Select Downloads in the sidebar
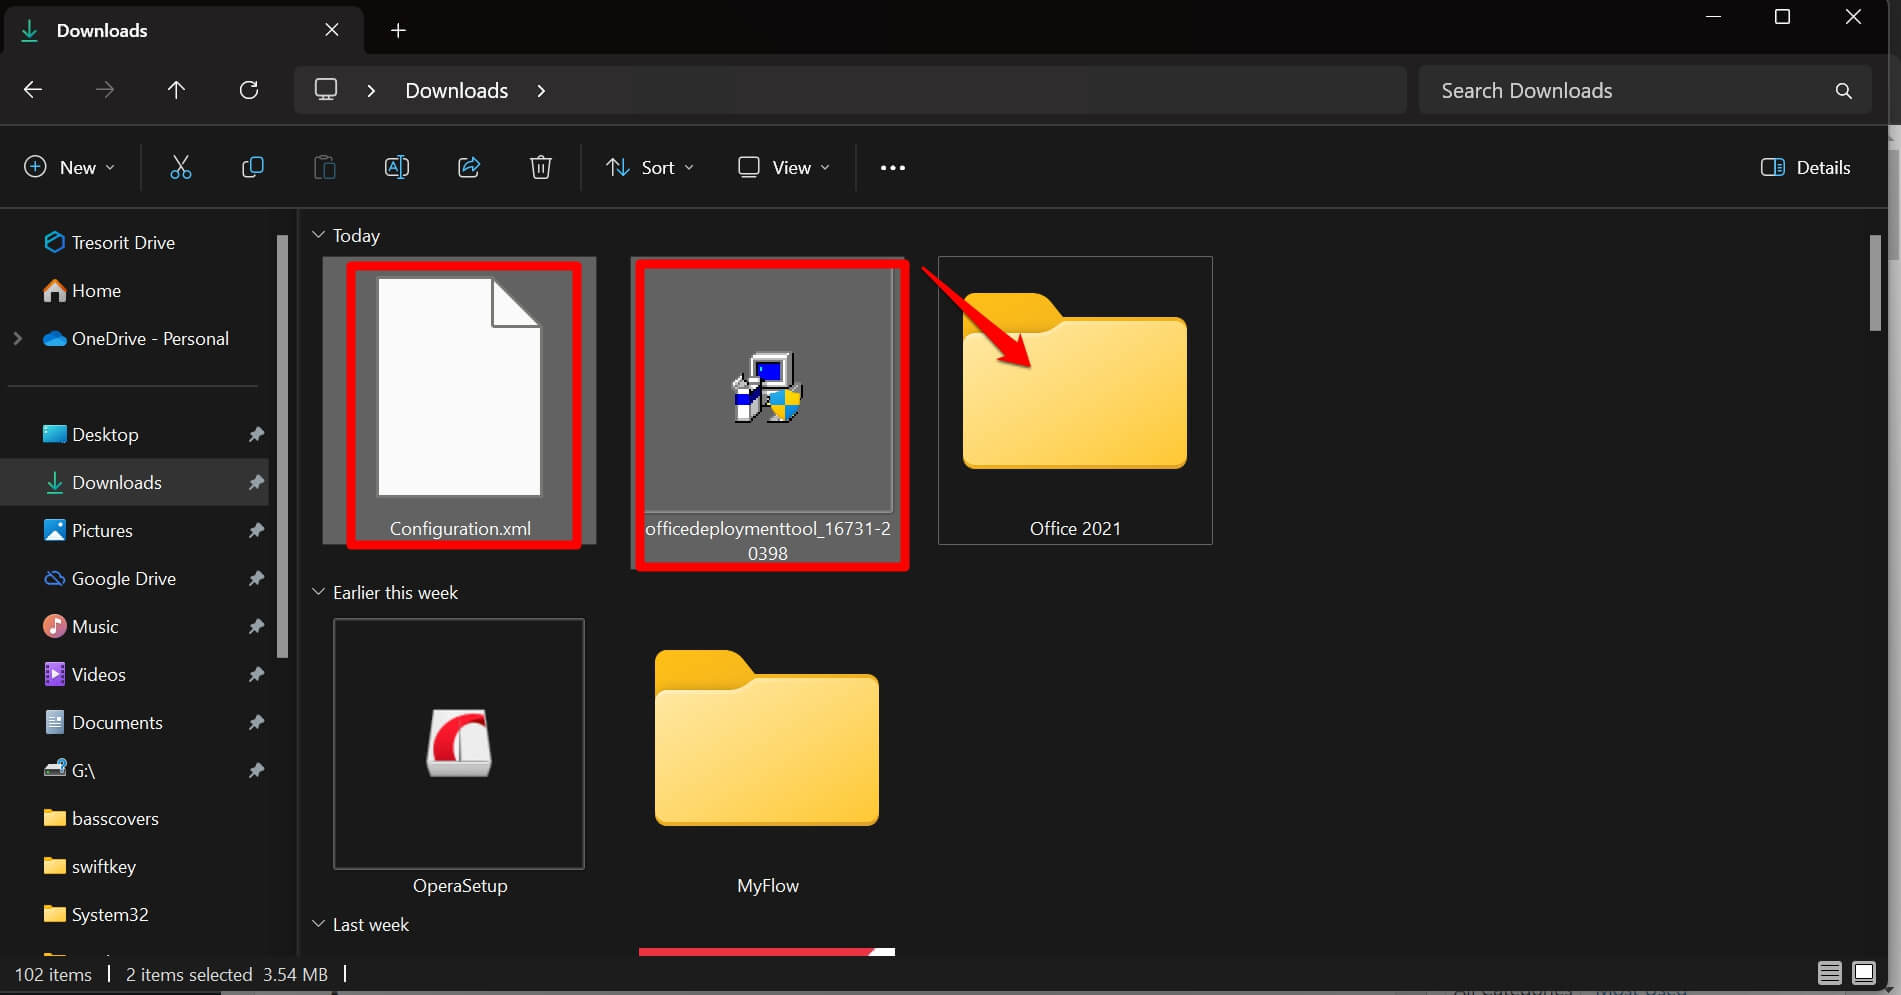Image resolution: width=1901 pixels, height=995 pixels. pos(135,482)
